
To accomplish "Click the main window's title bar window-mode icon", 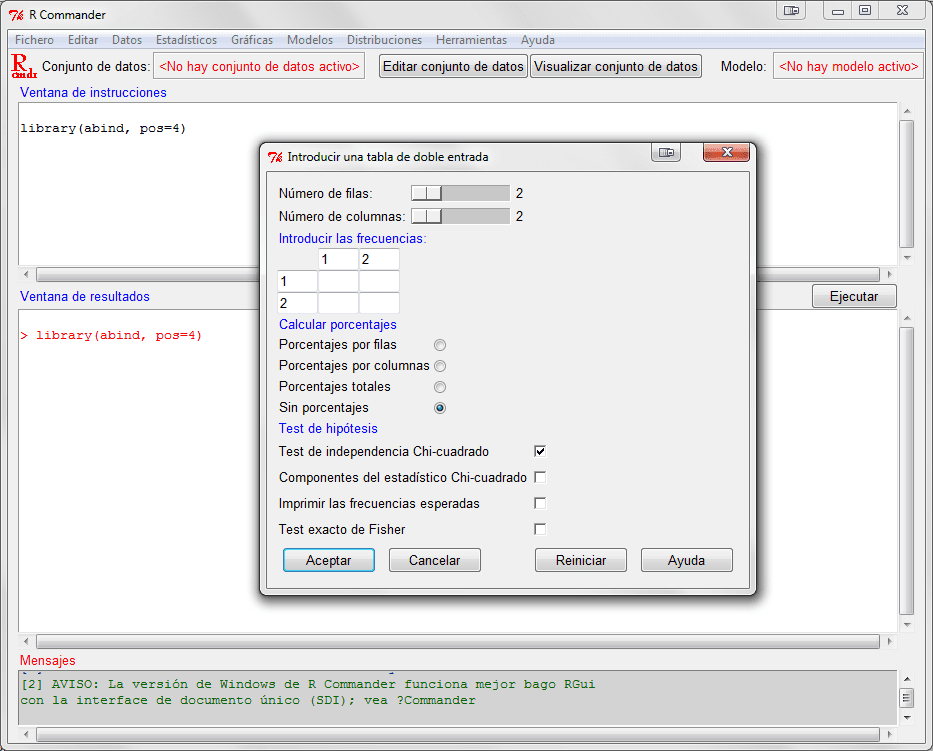I will pyautogui.click(x=791, y=10).
